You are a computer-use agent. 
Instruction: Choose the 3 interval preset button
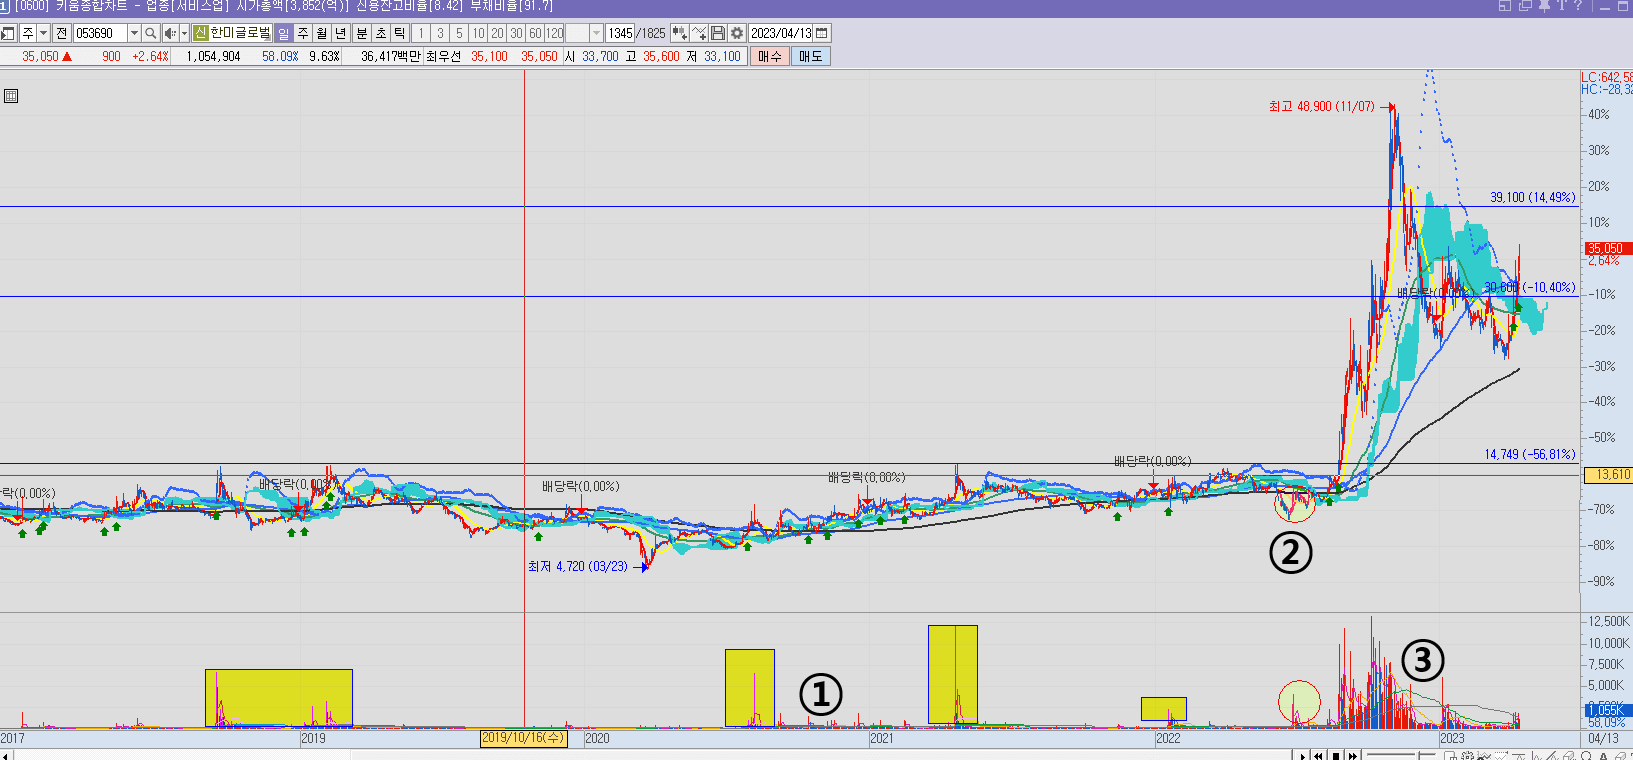(440, 33)
